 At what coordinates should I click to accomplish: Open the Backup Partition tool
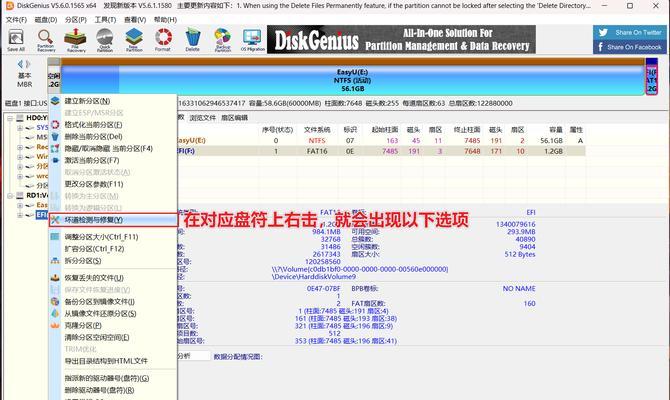(222, 40)
